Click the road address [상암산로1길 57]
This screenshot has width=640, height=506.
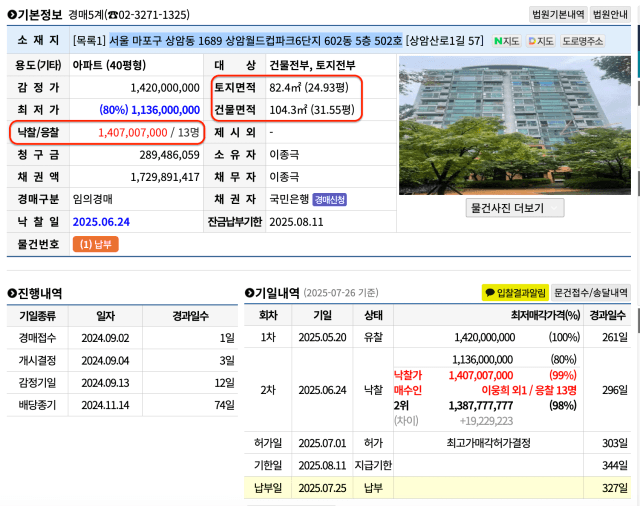pos(444,41)
